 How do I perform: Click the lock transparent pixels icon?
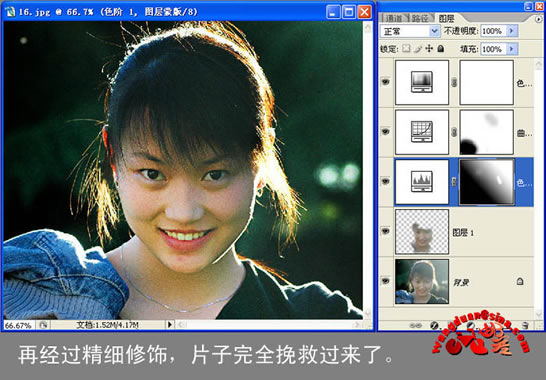tap(406, 49)
